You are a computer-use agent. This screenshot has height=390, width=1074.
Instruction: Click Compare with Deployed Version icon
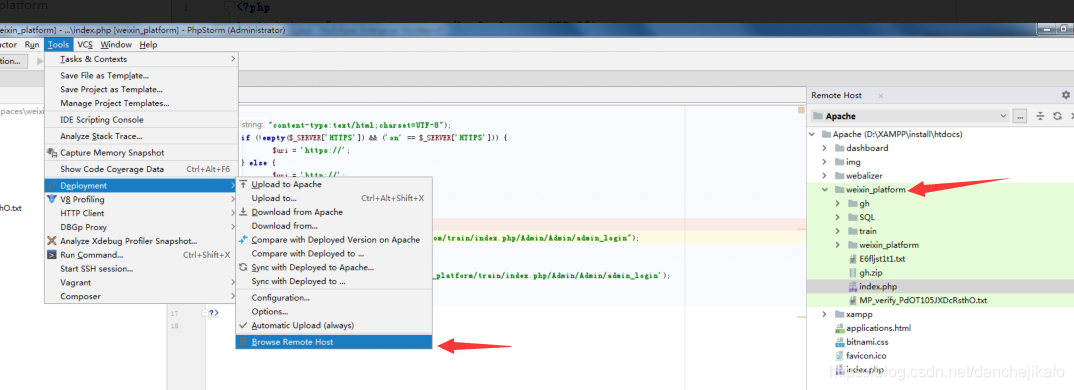(243, 240)
